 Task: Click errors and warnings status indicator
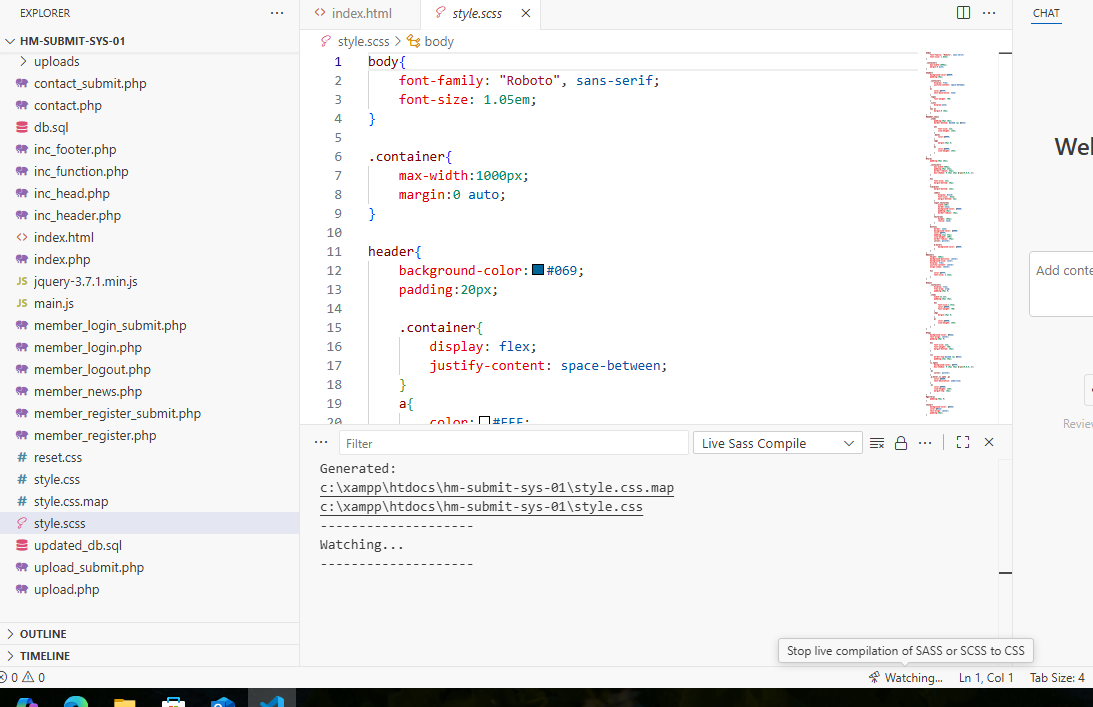[24, 677]
